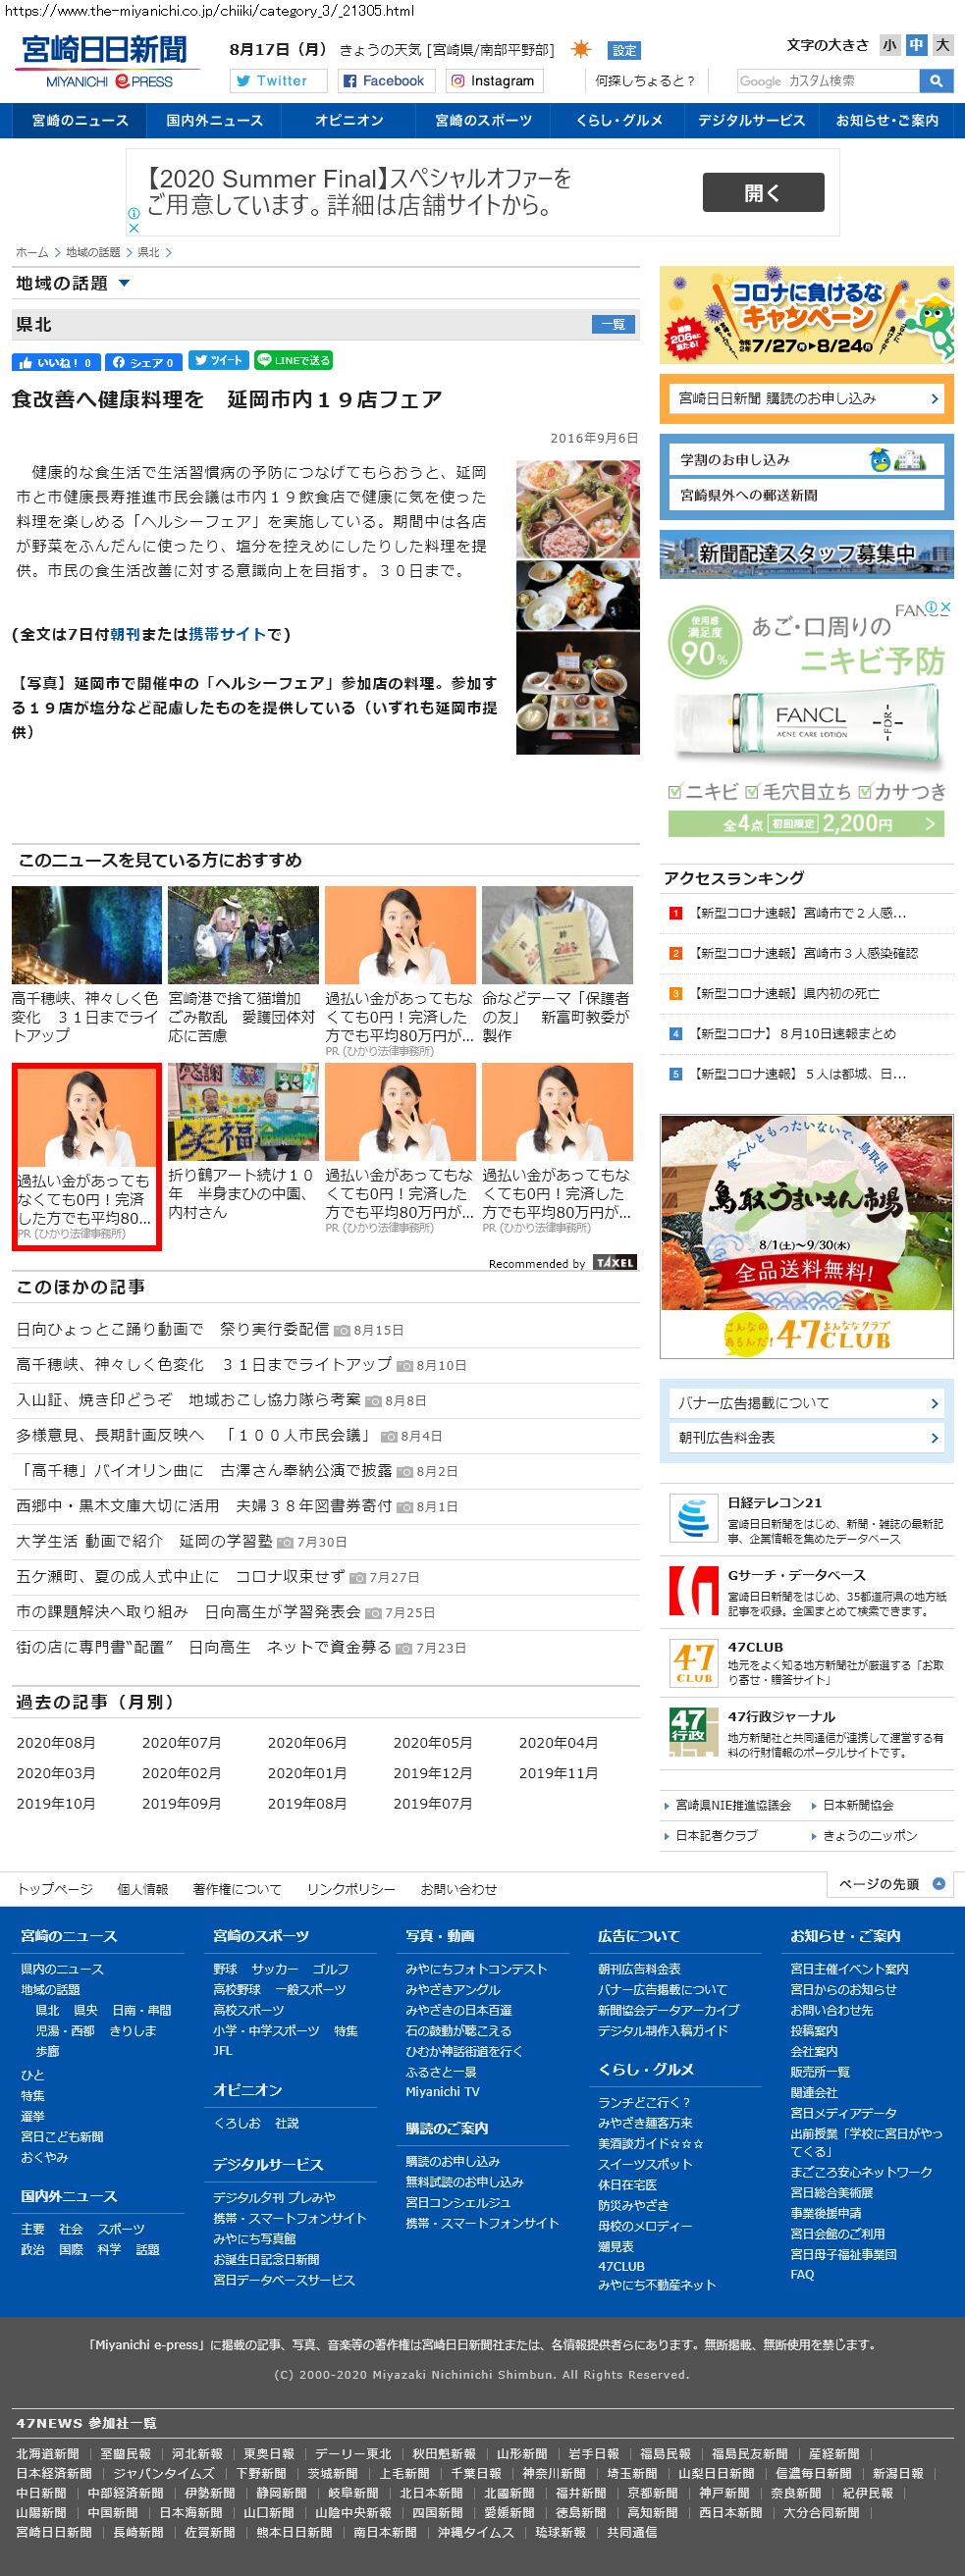Click 新聞配達スタッフ募集中 banner
Screen dimensions: 965x2576
tap(807, 554)
